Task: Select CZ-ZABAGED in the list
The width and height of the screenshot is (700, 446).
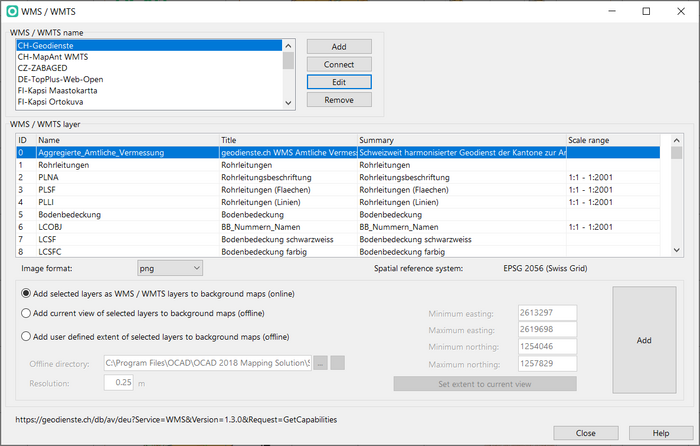Action: point(149,68)
